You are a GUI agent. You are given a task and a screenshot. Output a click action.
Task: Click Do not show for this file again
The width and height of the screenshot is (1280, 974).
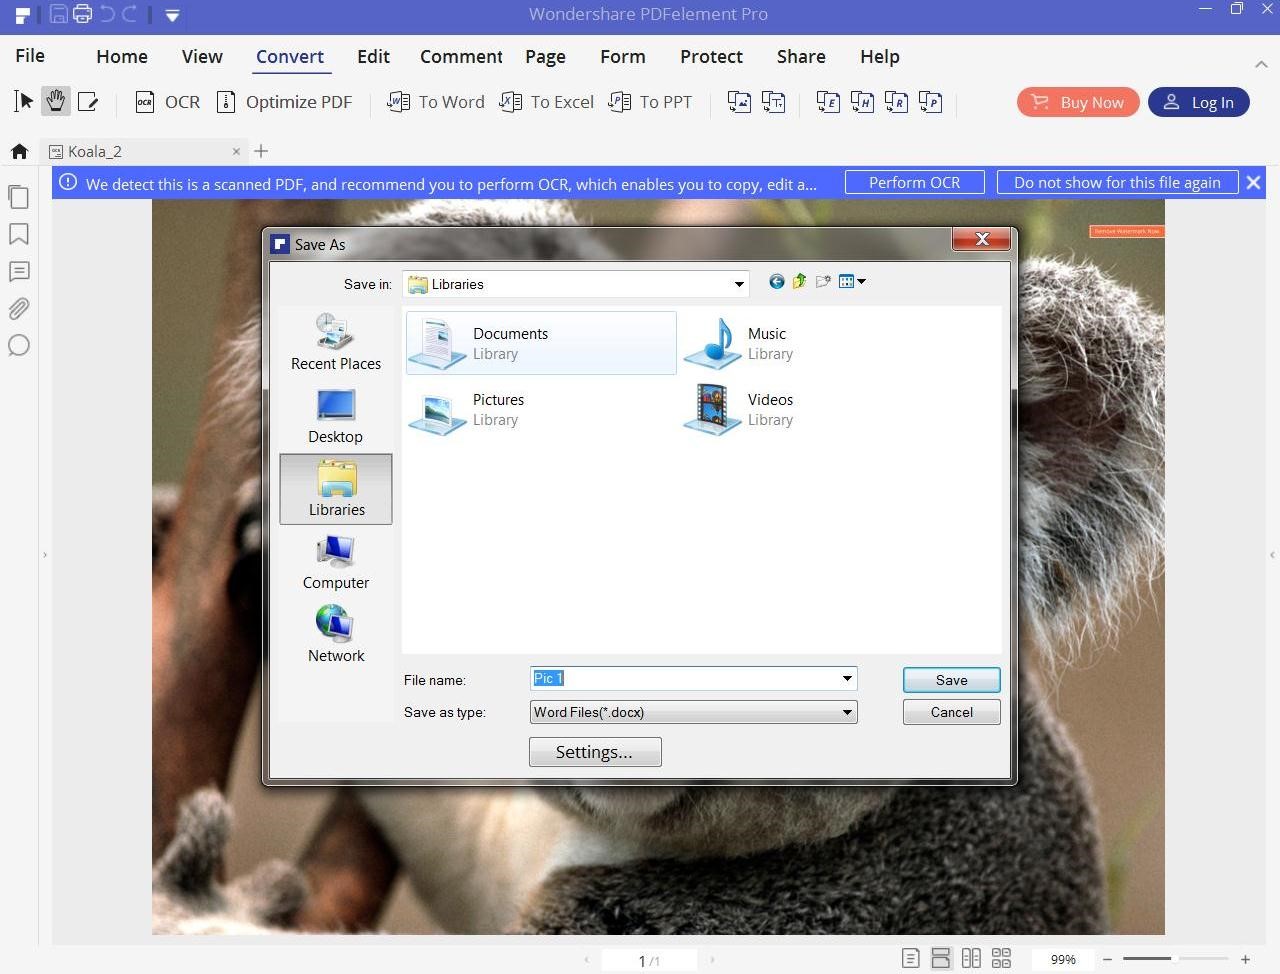click(x=1117, y=182)
